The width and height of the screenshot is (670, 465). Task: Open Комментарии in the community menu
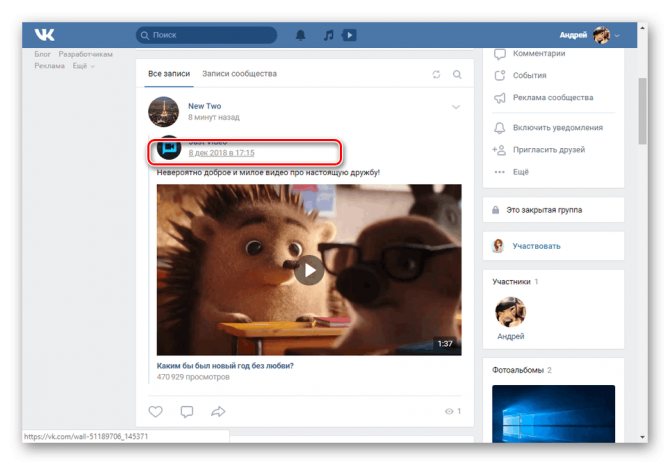click(539, 53)
